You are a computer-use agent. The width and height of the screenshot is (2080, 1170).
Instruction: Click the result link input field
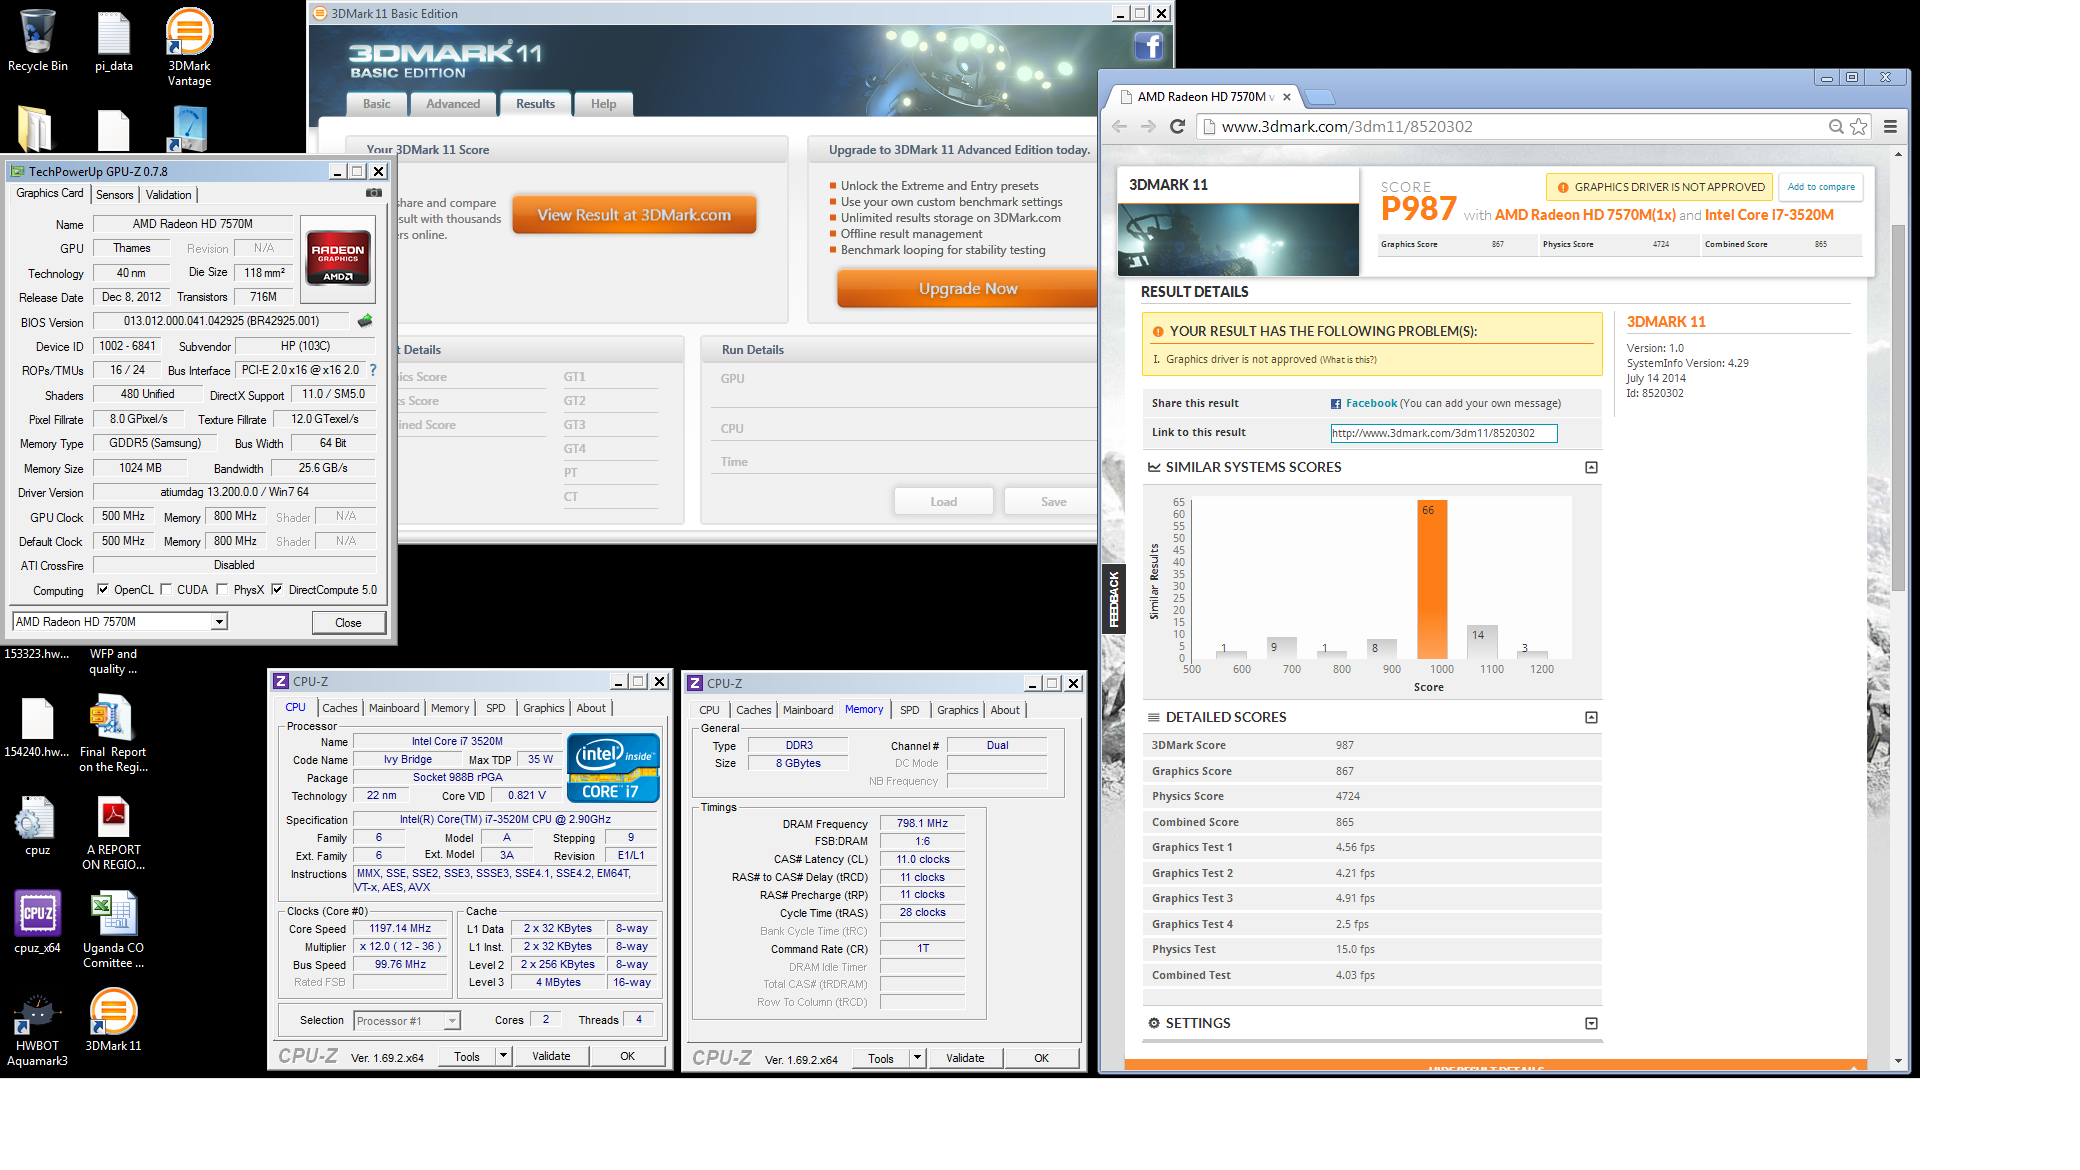pyautogui.click(x=1443, y=433)
